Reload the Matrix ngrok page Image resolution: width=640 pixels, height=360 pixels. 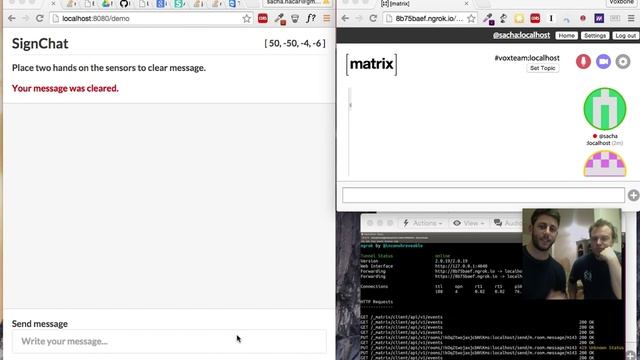(x=373, y=18)
